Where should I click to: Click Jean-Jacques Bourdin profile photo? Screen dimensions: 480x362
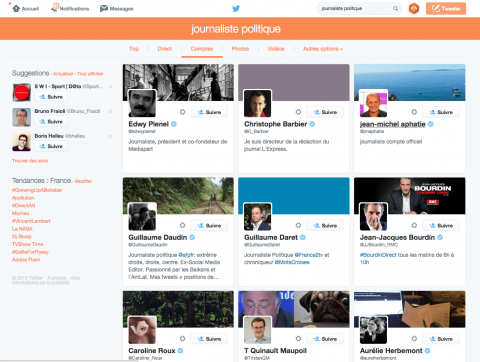(373, 217)
